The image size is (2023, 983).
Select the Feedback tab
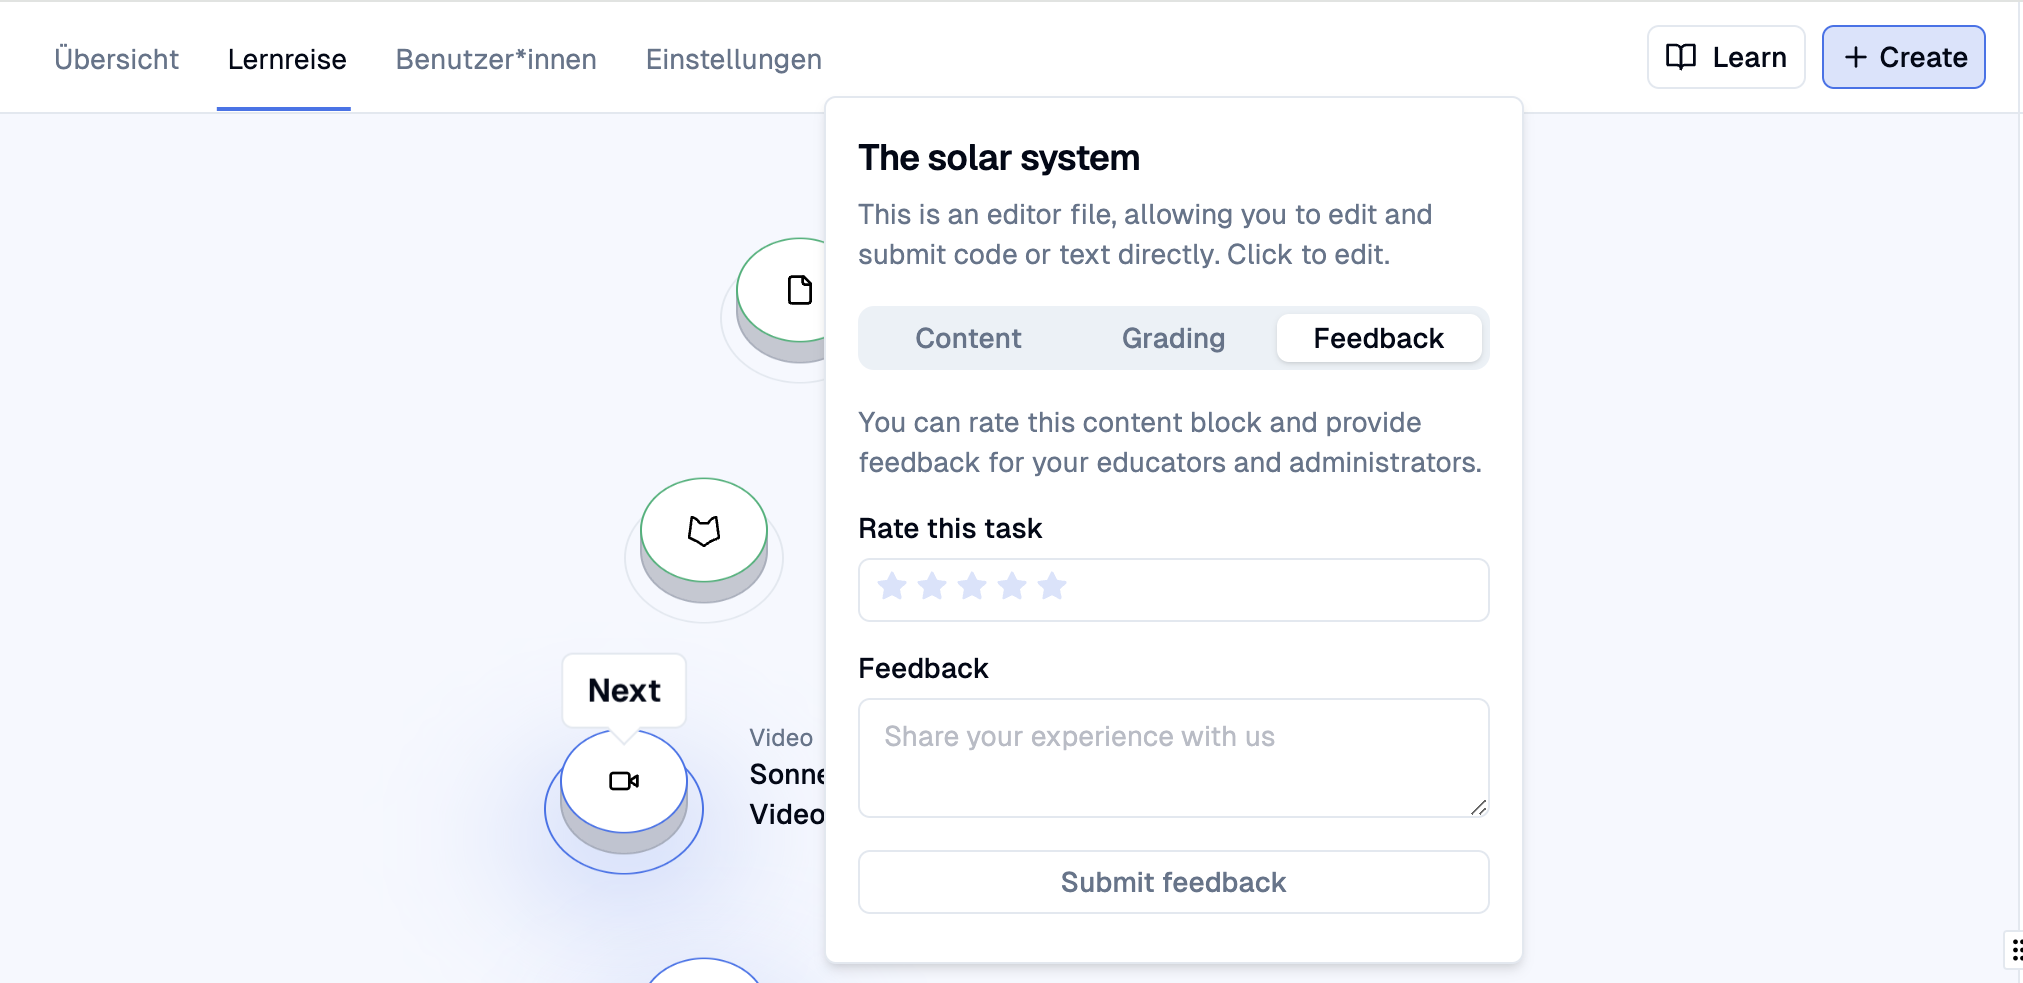pyautogui.click(x=1379, y=338)
